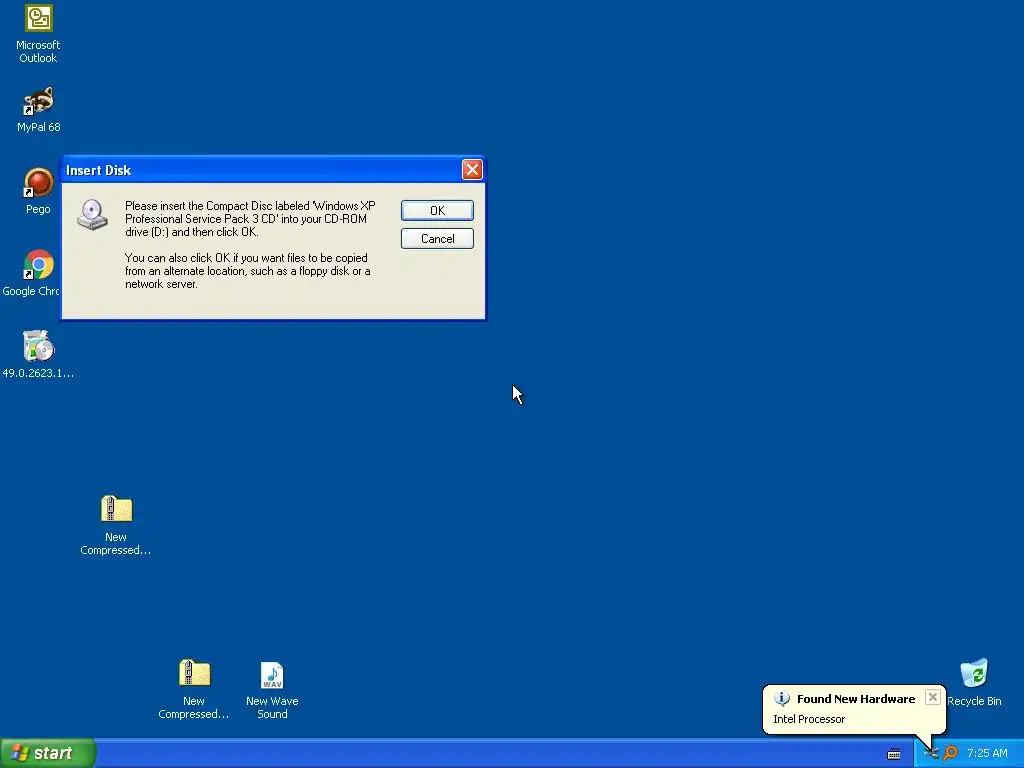This screenshot has height=768, width=1024.
Task: Select the 49.0.2623.1 installer icon
Action: pyautogui.click(x=38, y=355)
